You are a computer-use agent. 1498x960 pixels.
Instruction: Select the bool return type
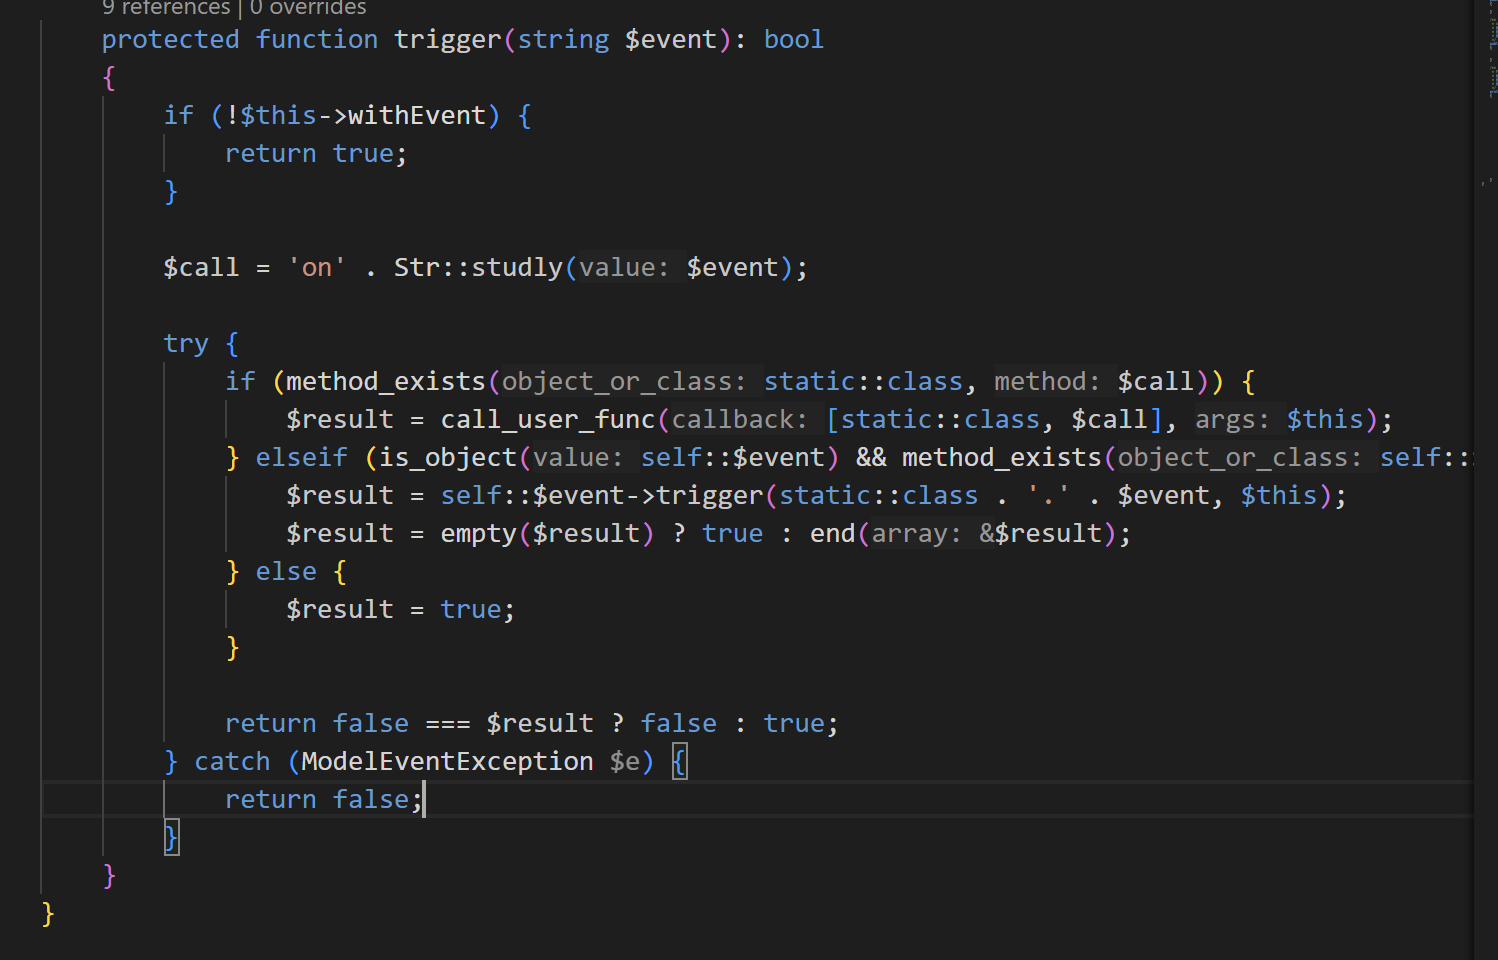click(x=793, y=40)
